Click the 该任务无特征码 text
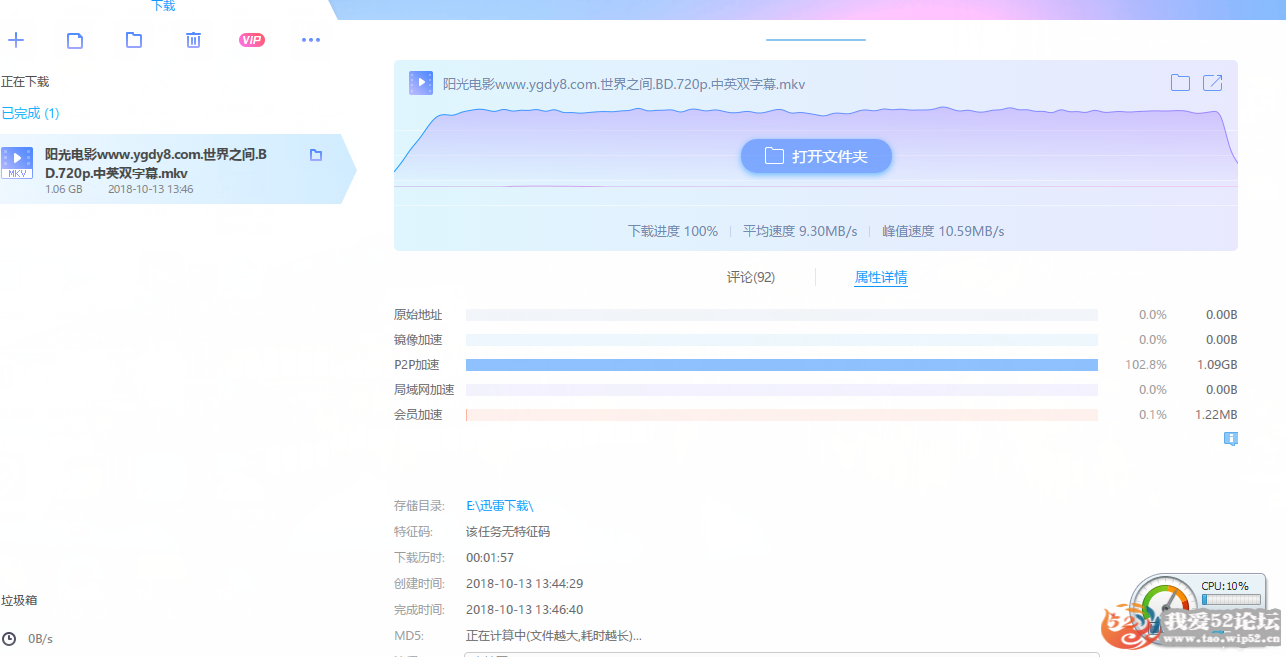 coord(508,532)
